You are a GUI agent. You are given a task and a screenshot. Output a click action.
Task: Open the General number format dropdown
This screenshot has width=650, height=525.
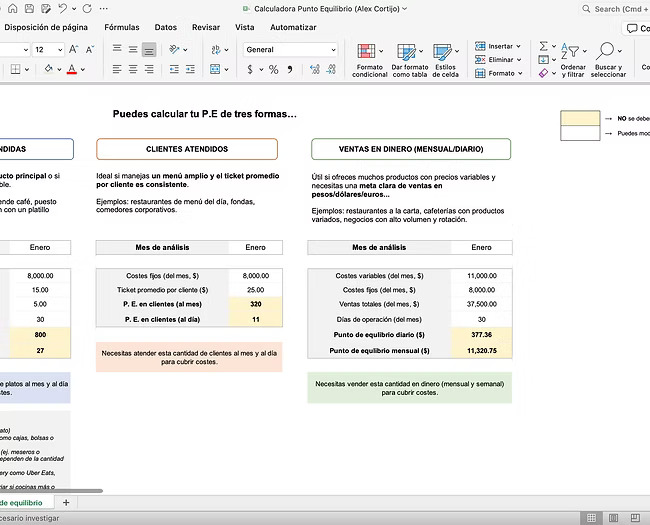pos(332,49)
